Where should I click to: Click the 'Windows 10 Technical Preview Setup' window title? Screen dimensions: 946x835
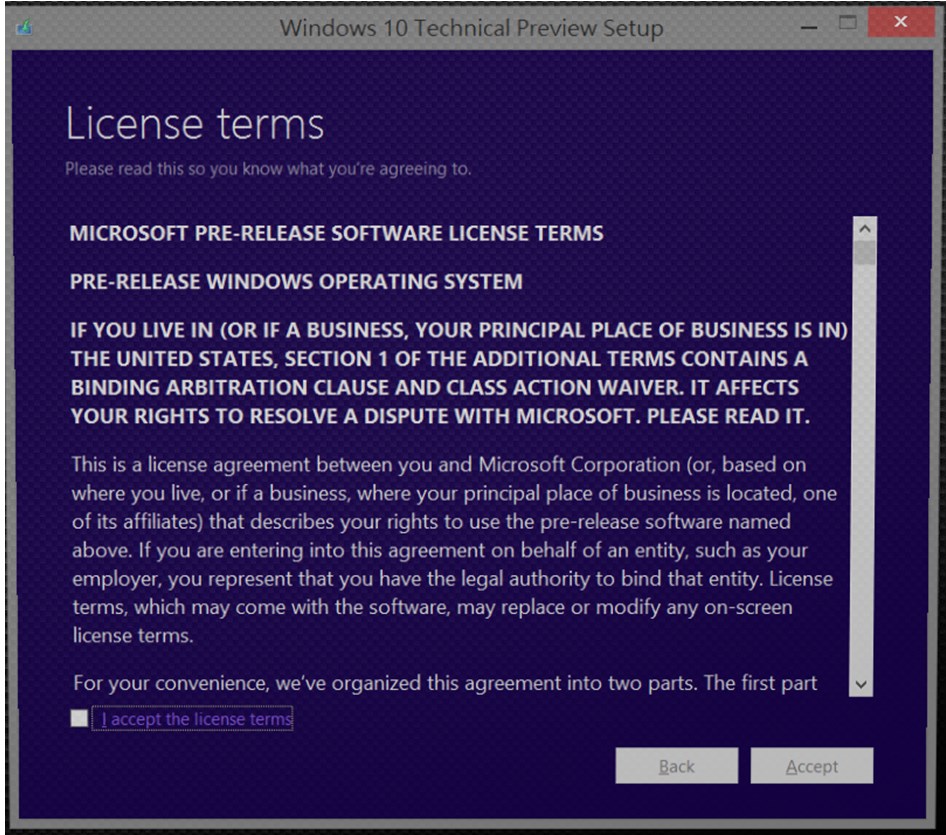tap(471, 28)
